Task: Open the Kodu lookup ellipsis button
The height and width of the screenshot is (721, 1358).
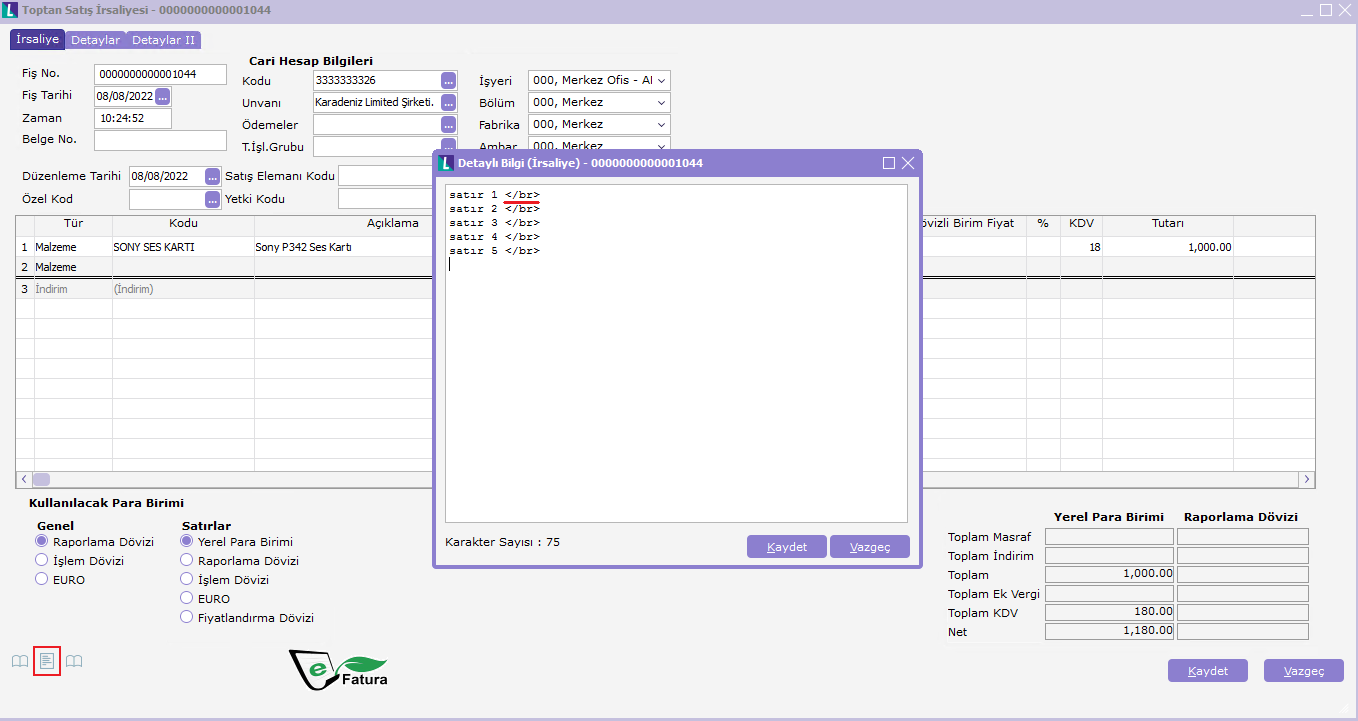Action: 448,81
